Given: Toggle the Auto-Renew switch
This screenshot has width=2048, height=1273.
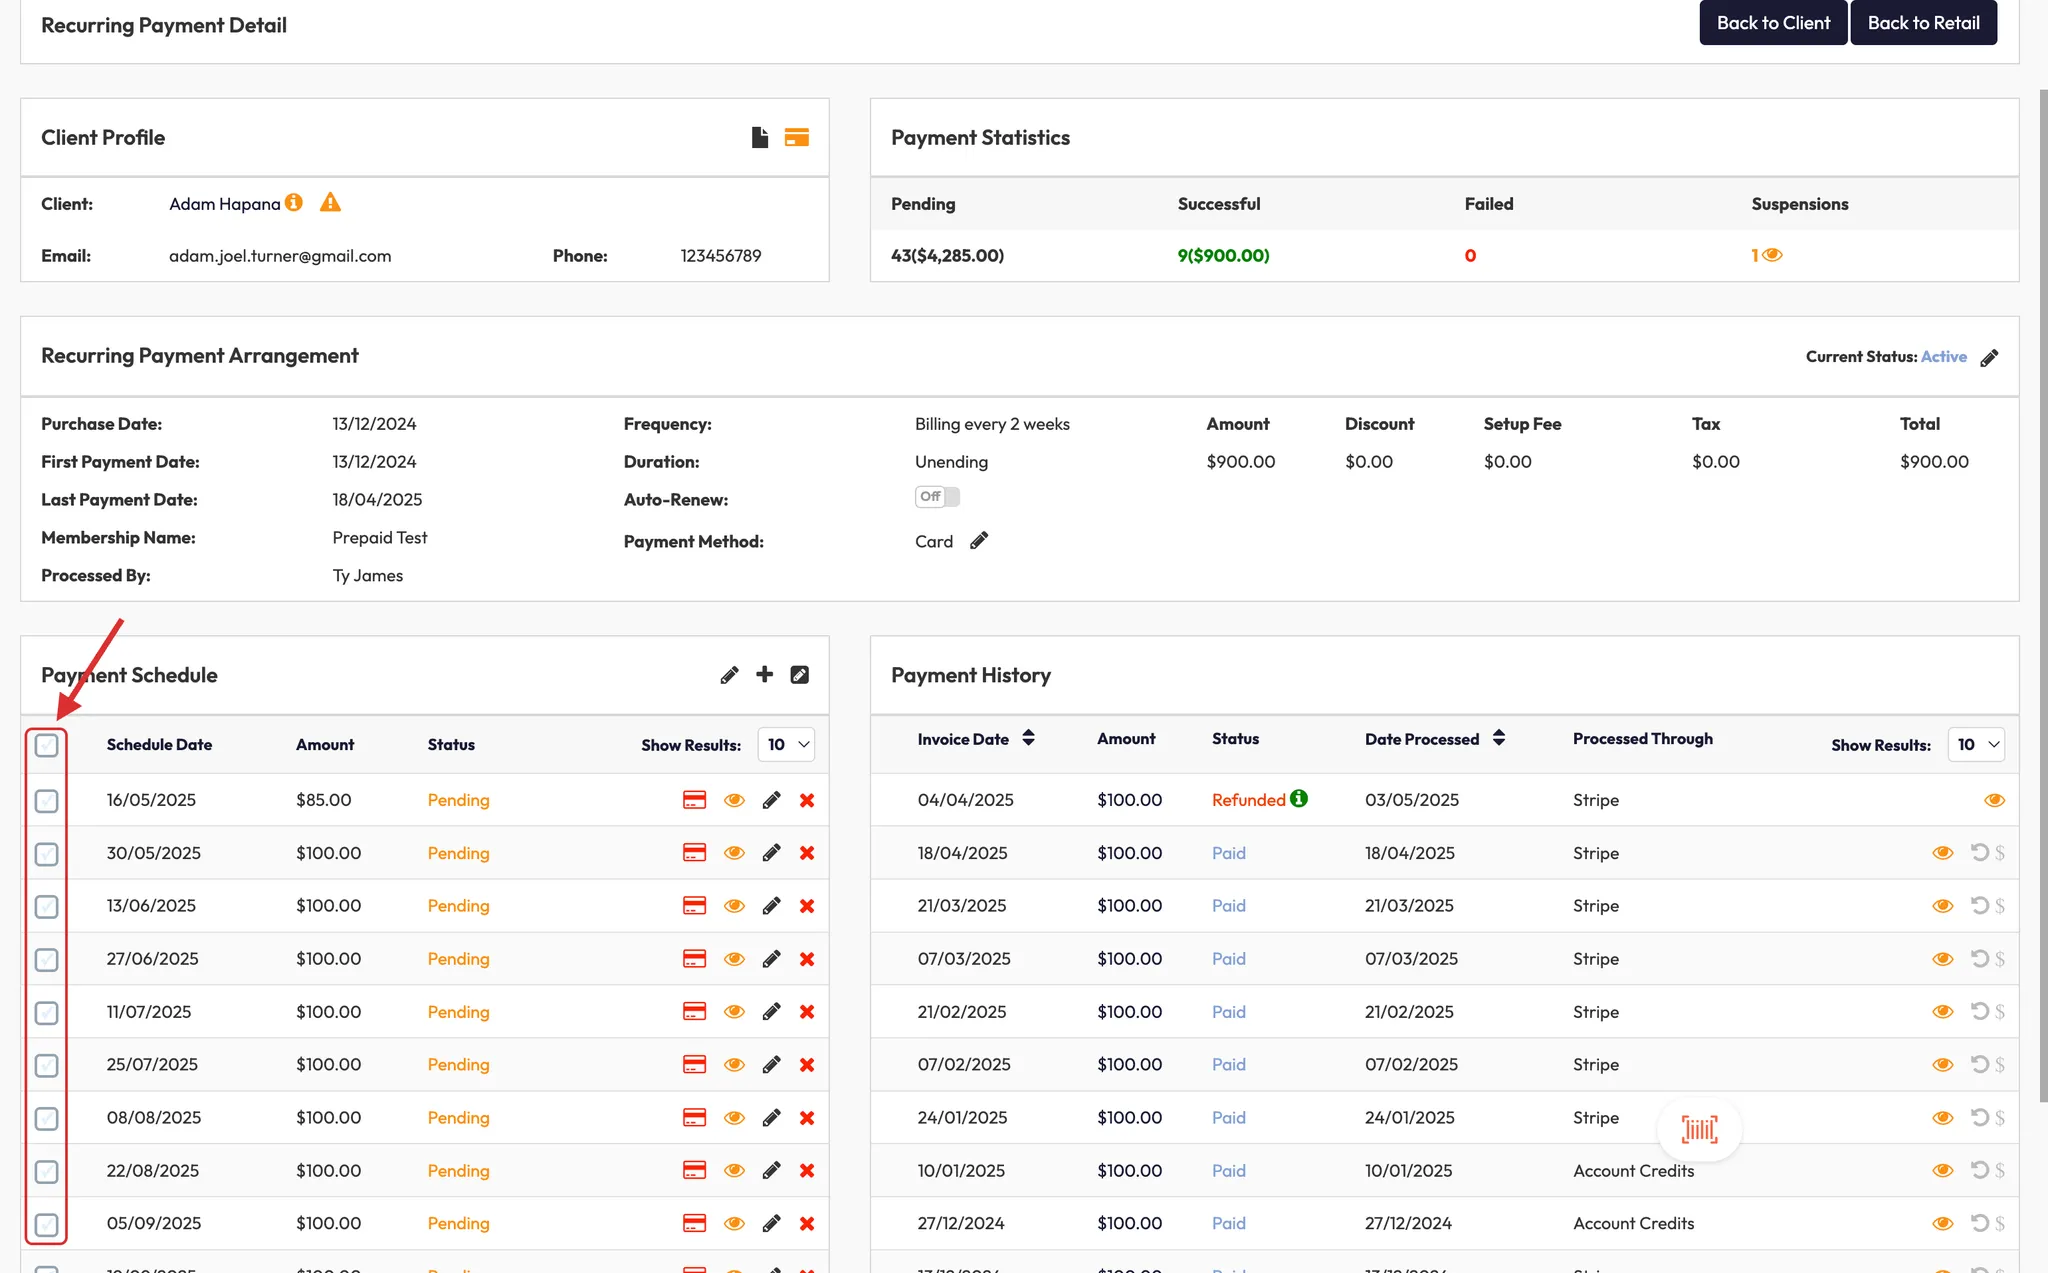Looking at the screenshot, I should point(937,497).
